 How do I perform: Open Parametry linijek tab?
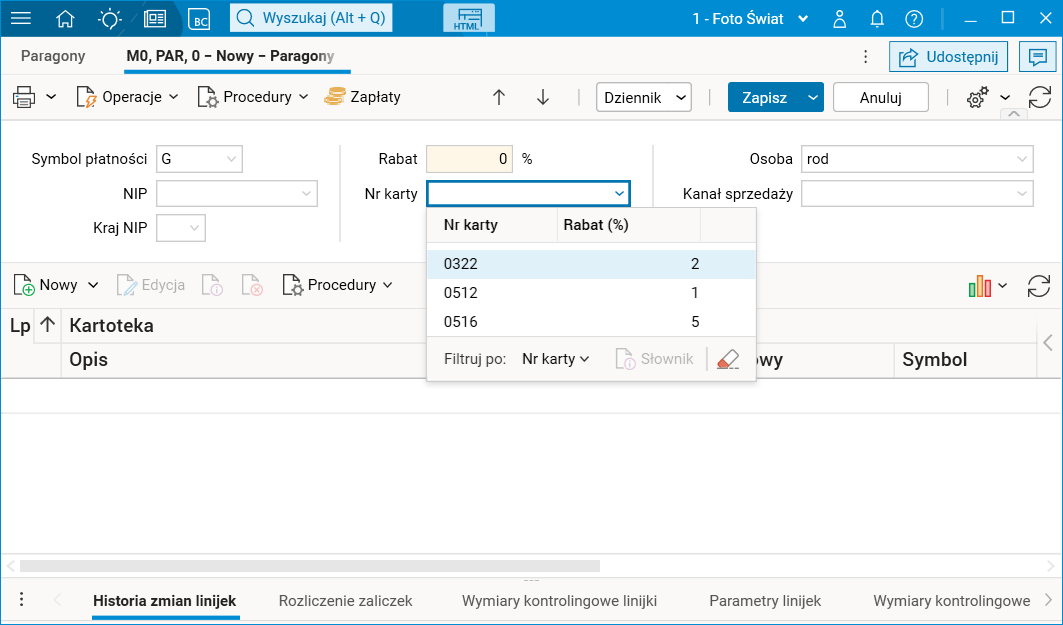[765, 601]
